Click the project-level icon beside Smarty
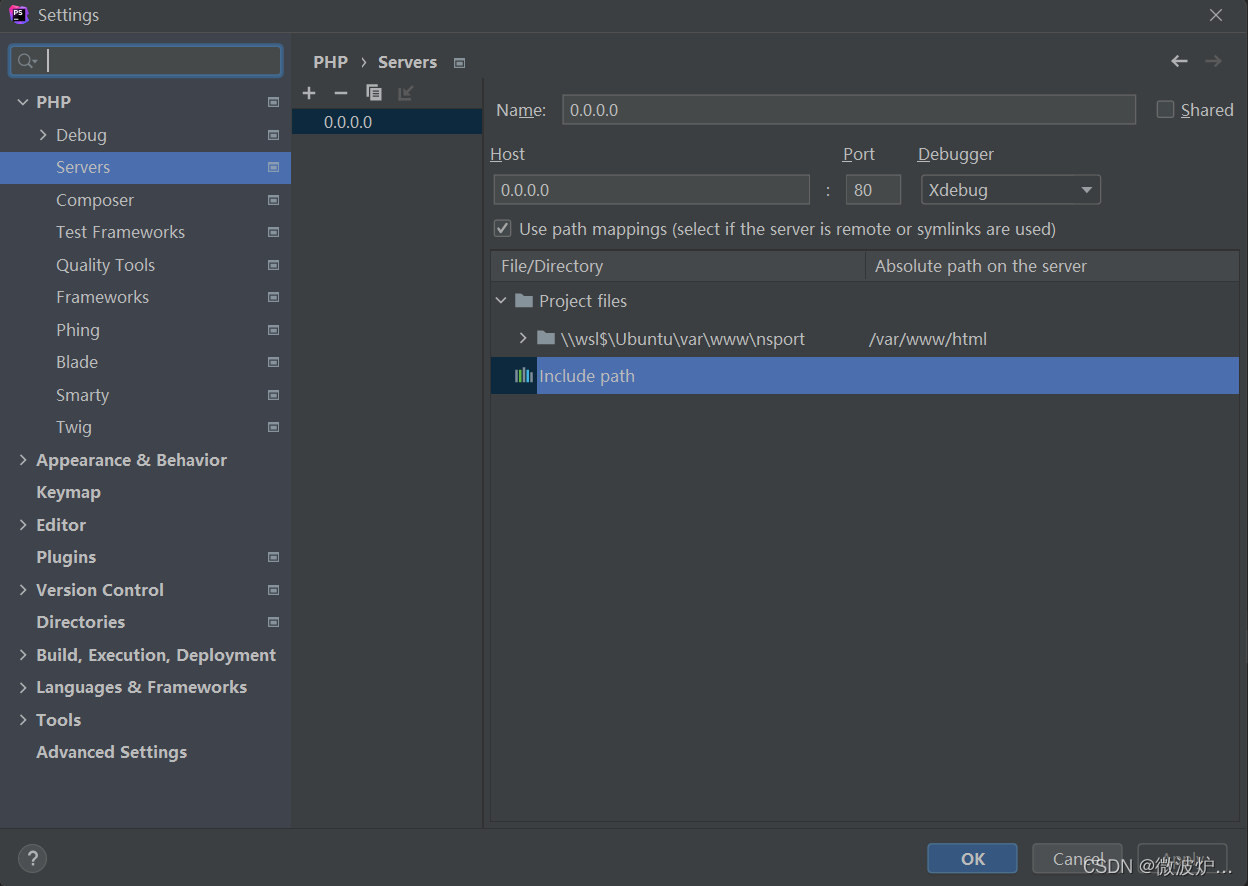This screenshot has height=886, width=1248. click(273, 395)
